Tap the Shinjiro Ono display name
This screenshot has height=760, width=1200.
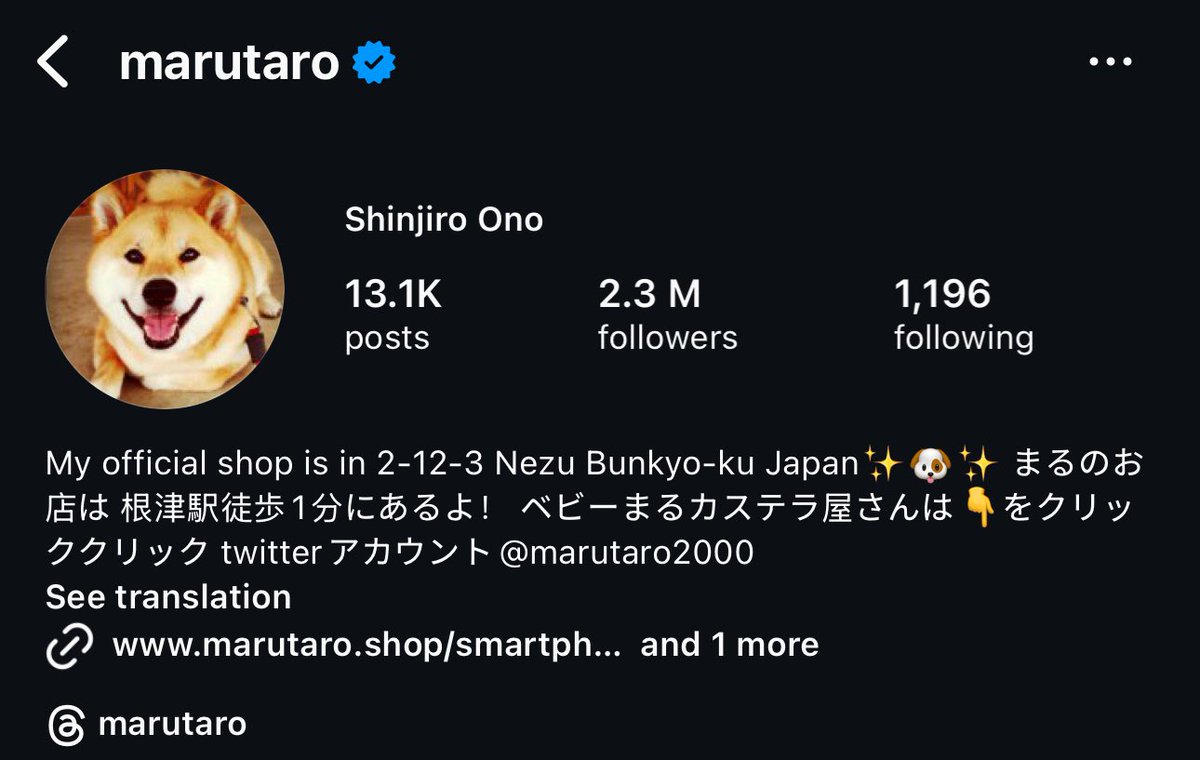(444, 220)
